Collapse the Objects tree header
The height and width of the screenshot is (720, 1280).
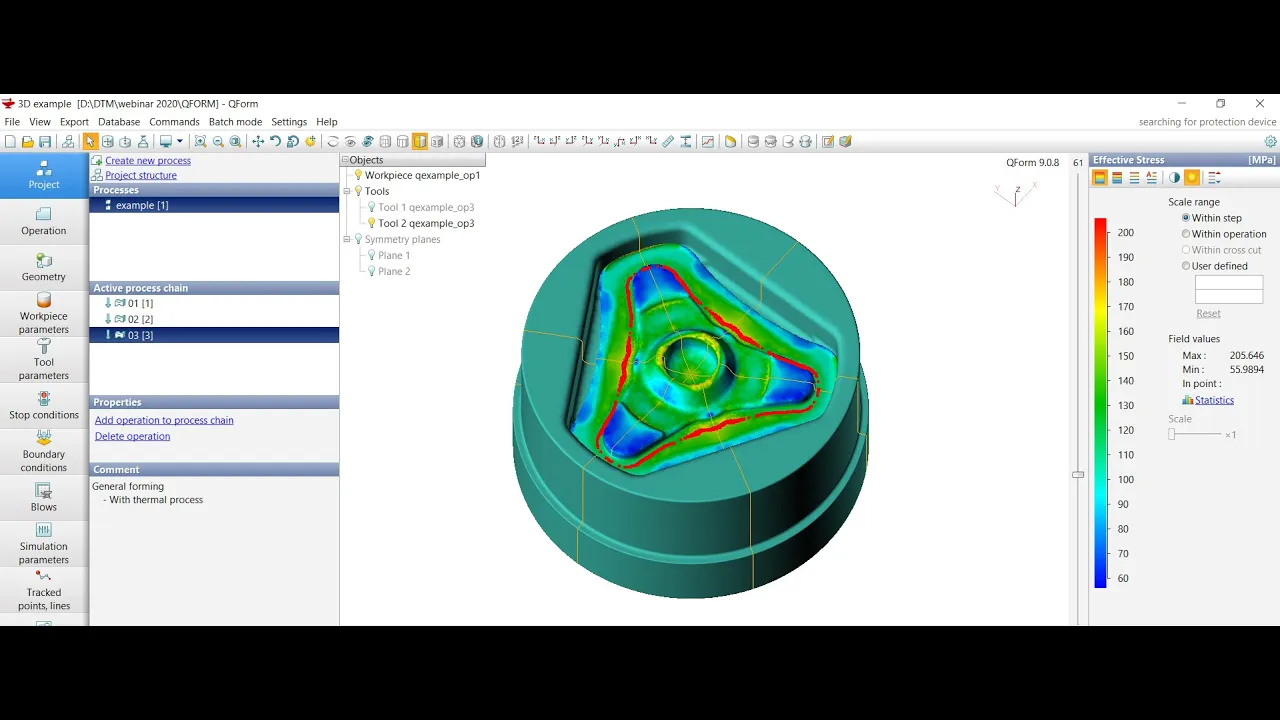point(346,160)
